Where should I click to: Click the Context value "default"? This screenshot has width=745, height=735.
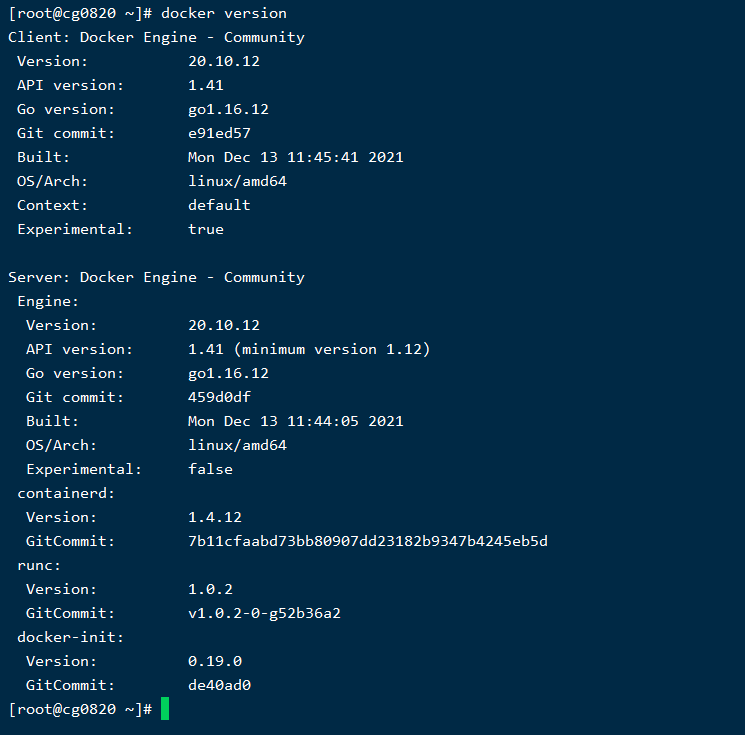pos(219,205)
